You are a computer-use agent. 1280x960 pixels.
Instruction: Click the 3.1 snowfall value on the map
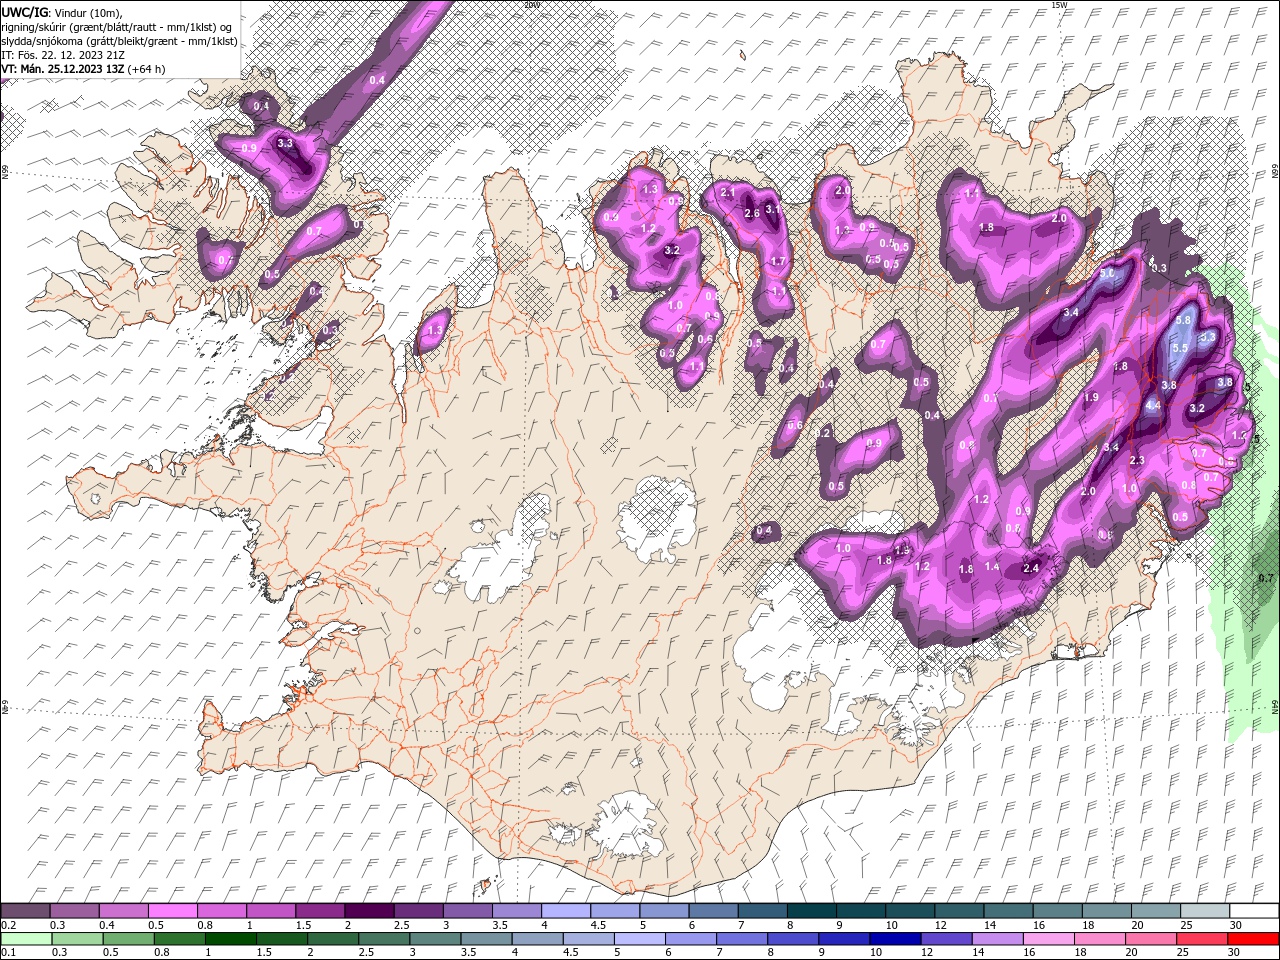[x=773, y=211]
